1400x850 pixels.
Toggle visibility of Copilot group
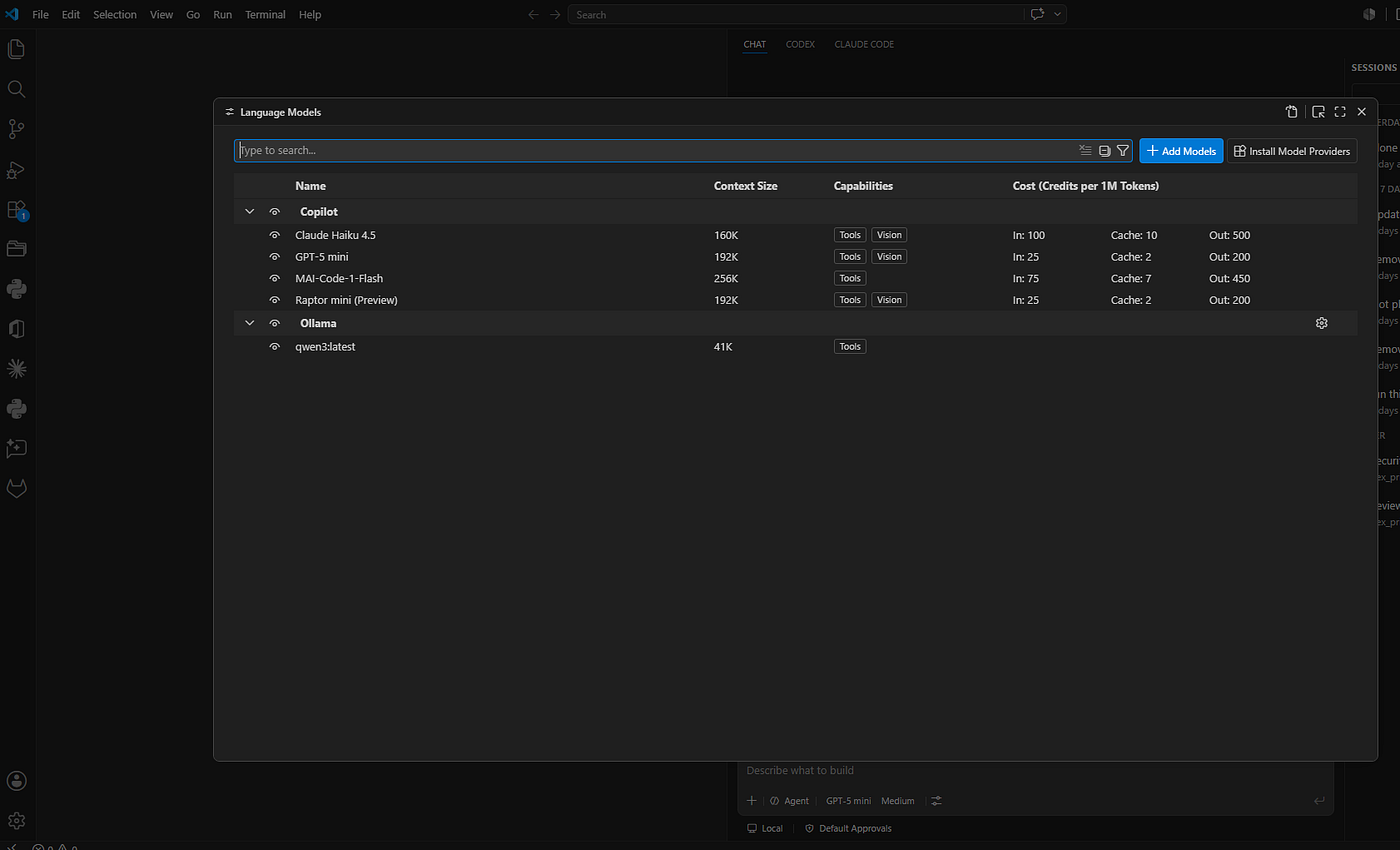pos(274,212)
